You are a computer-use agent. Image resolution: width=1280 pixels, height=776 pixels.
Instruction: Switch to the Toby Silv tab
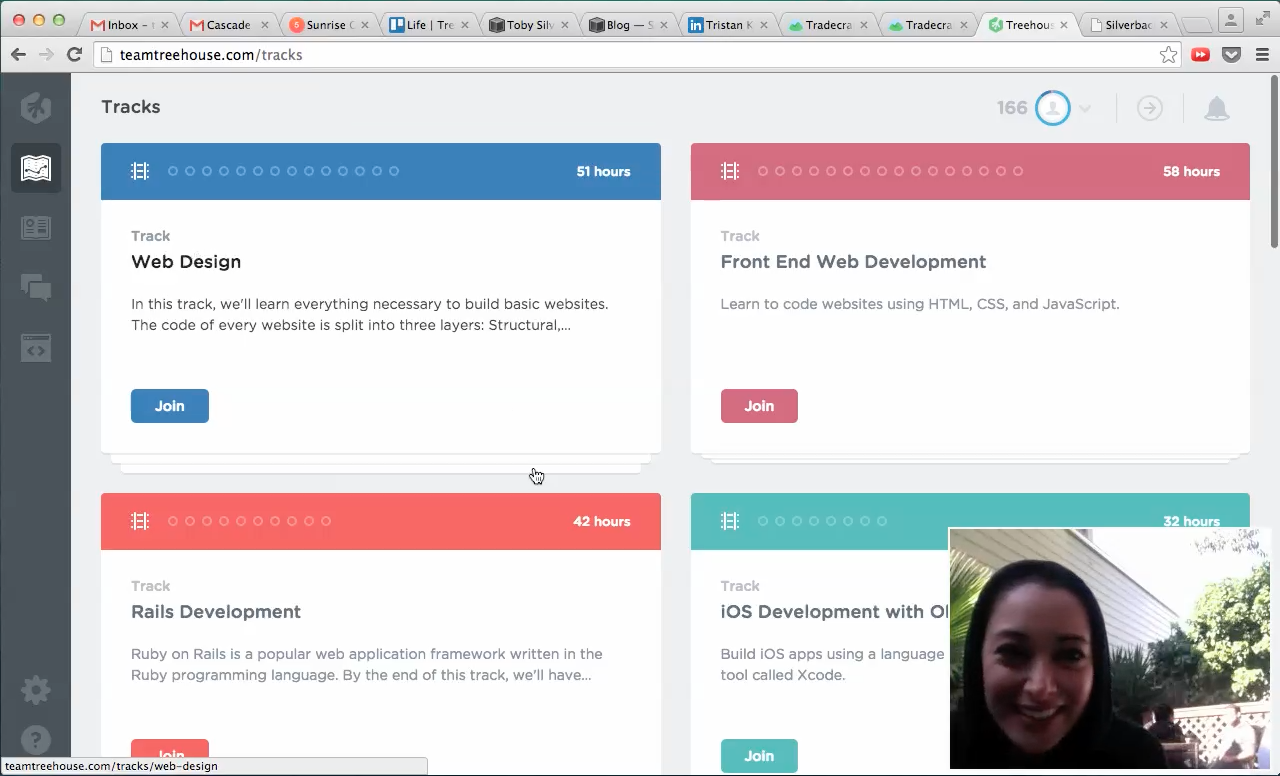click(528, 25)
